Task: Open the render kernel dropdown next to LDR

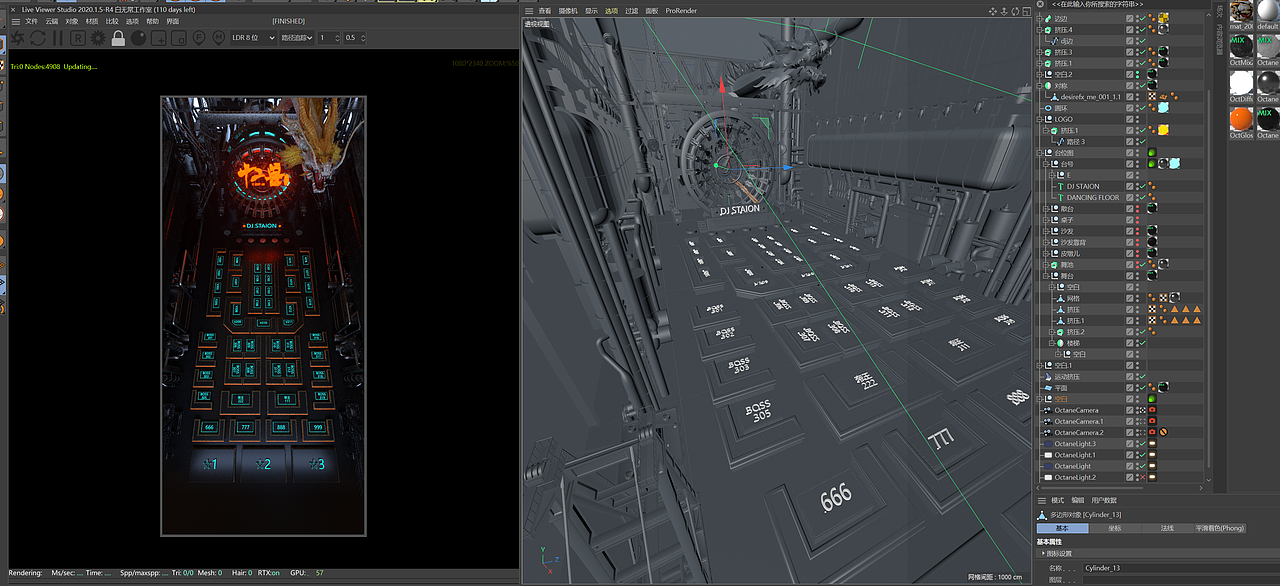Action: pos(297,38)
